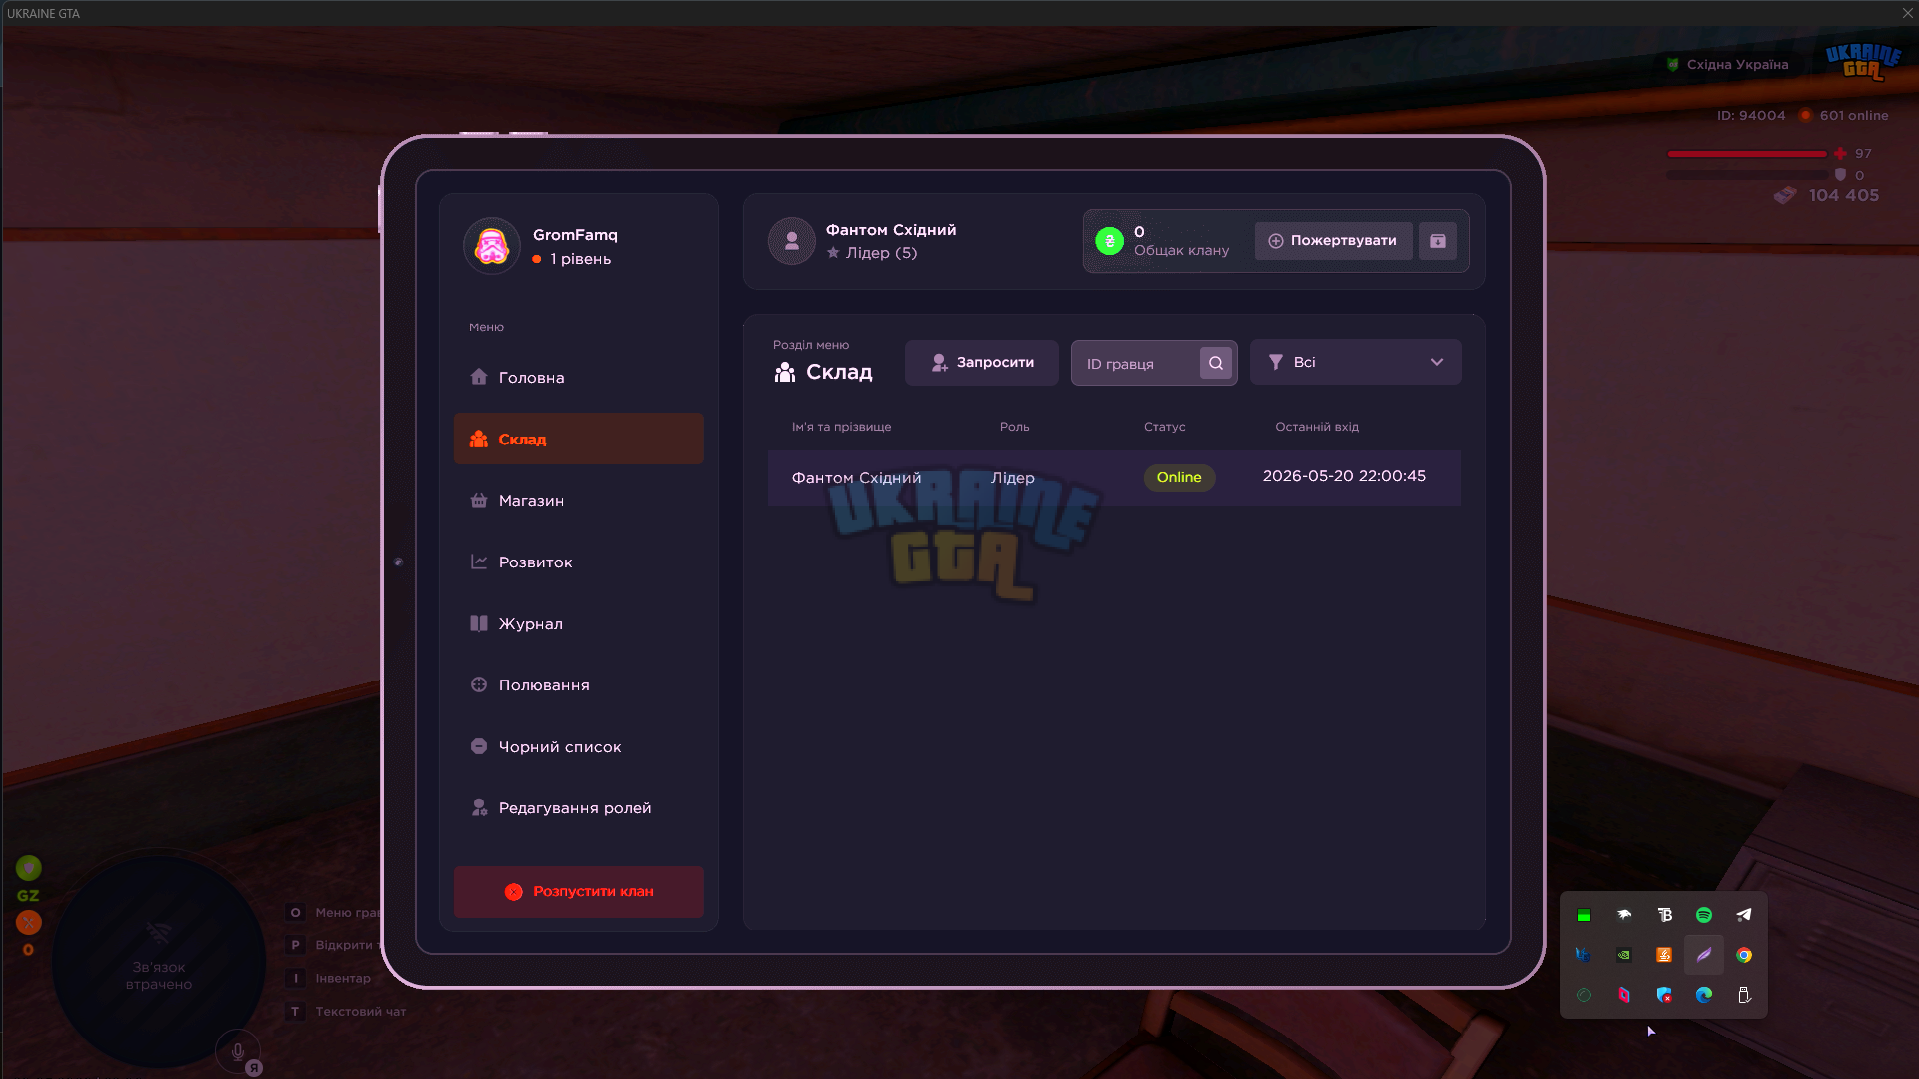Image resolution: width=1919 pixels, height=1079 pixels.
Task: Click the Пожертвувати donate button
Action: click(x=1333, y=241)
